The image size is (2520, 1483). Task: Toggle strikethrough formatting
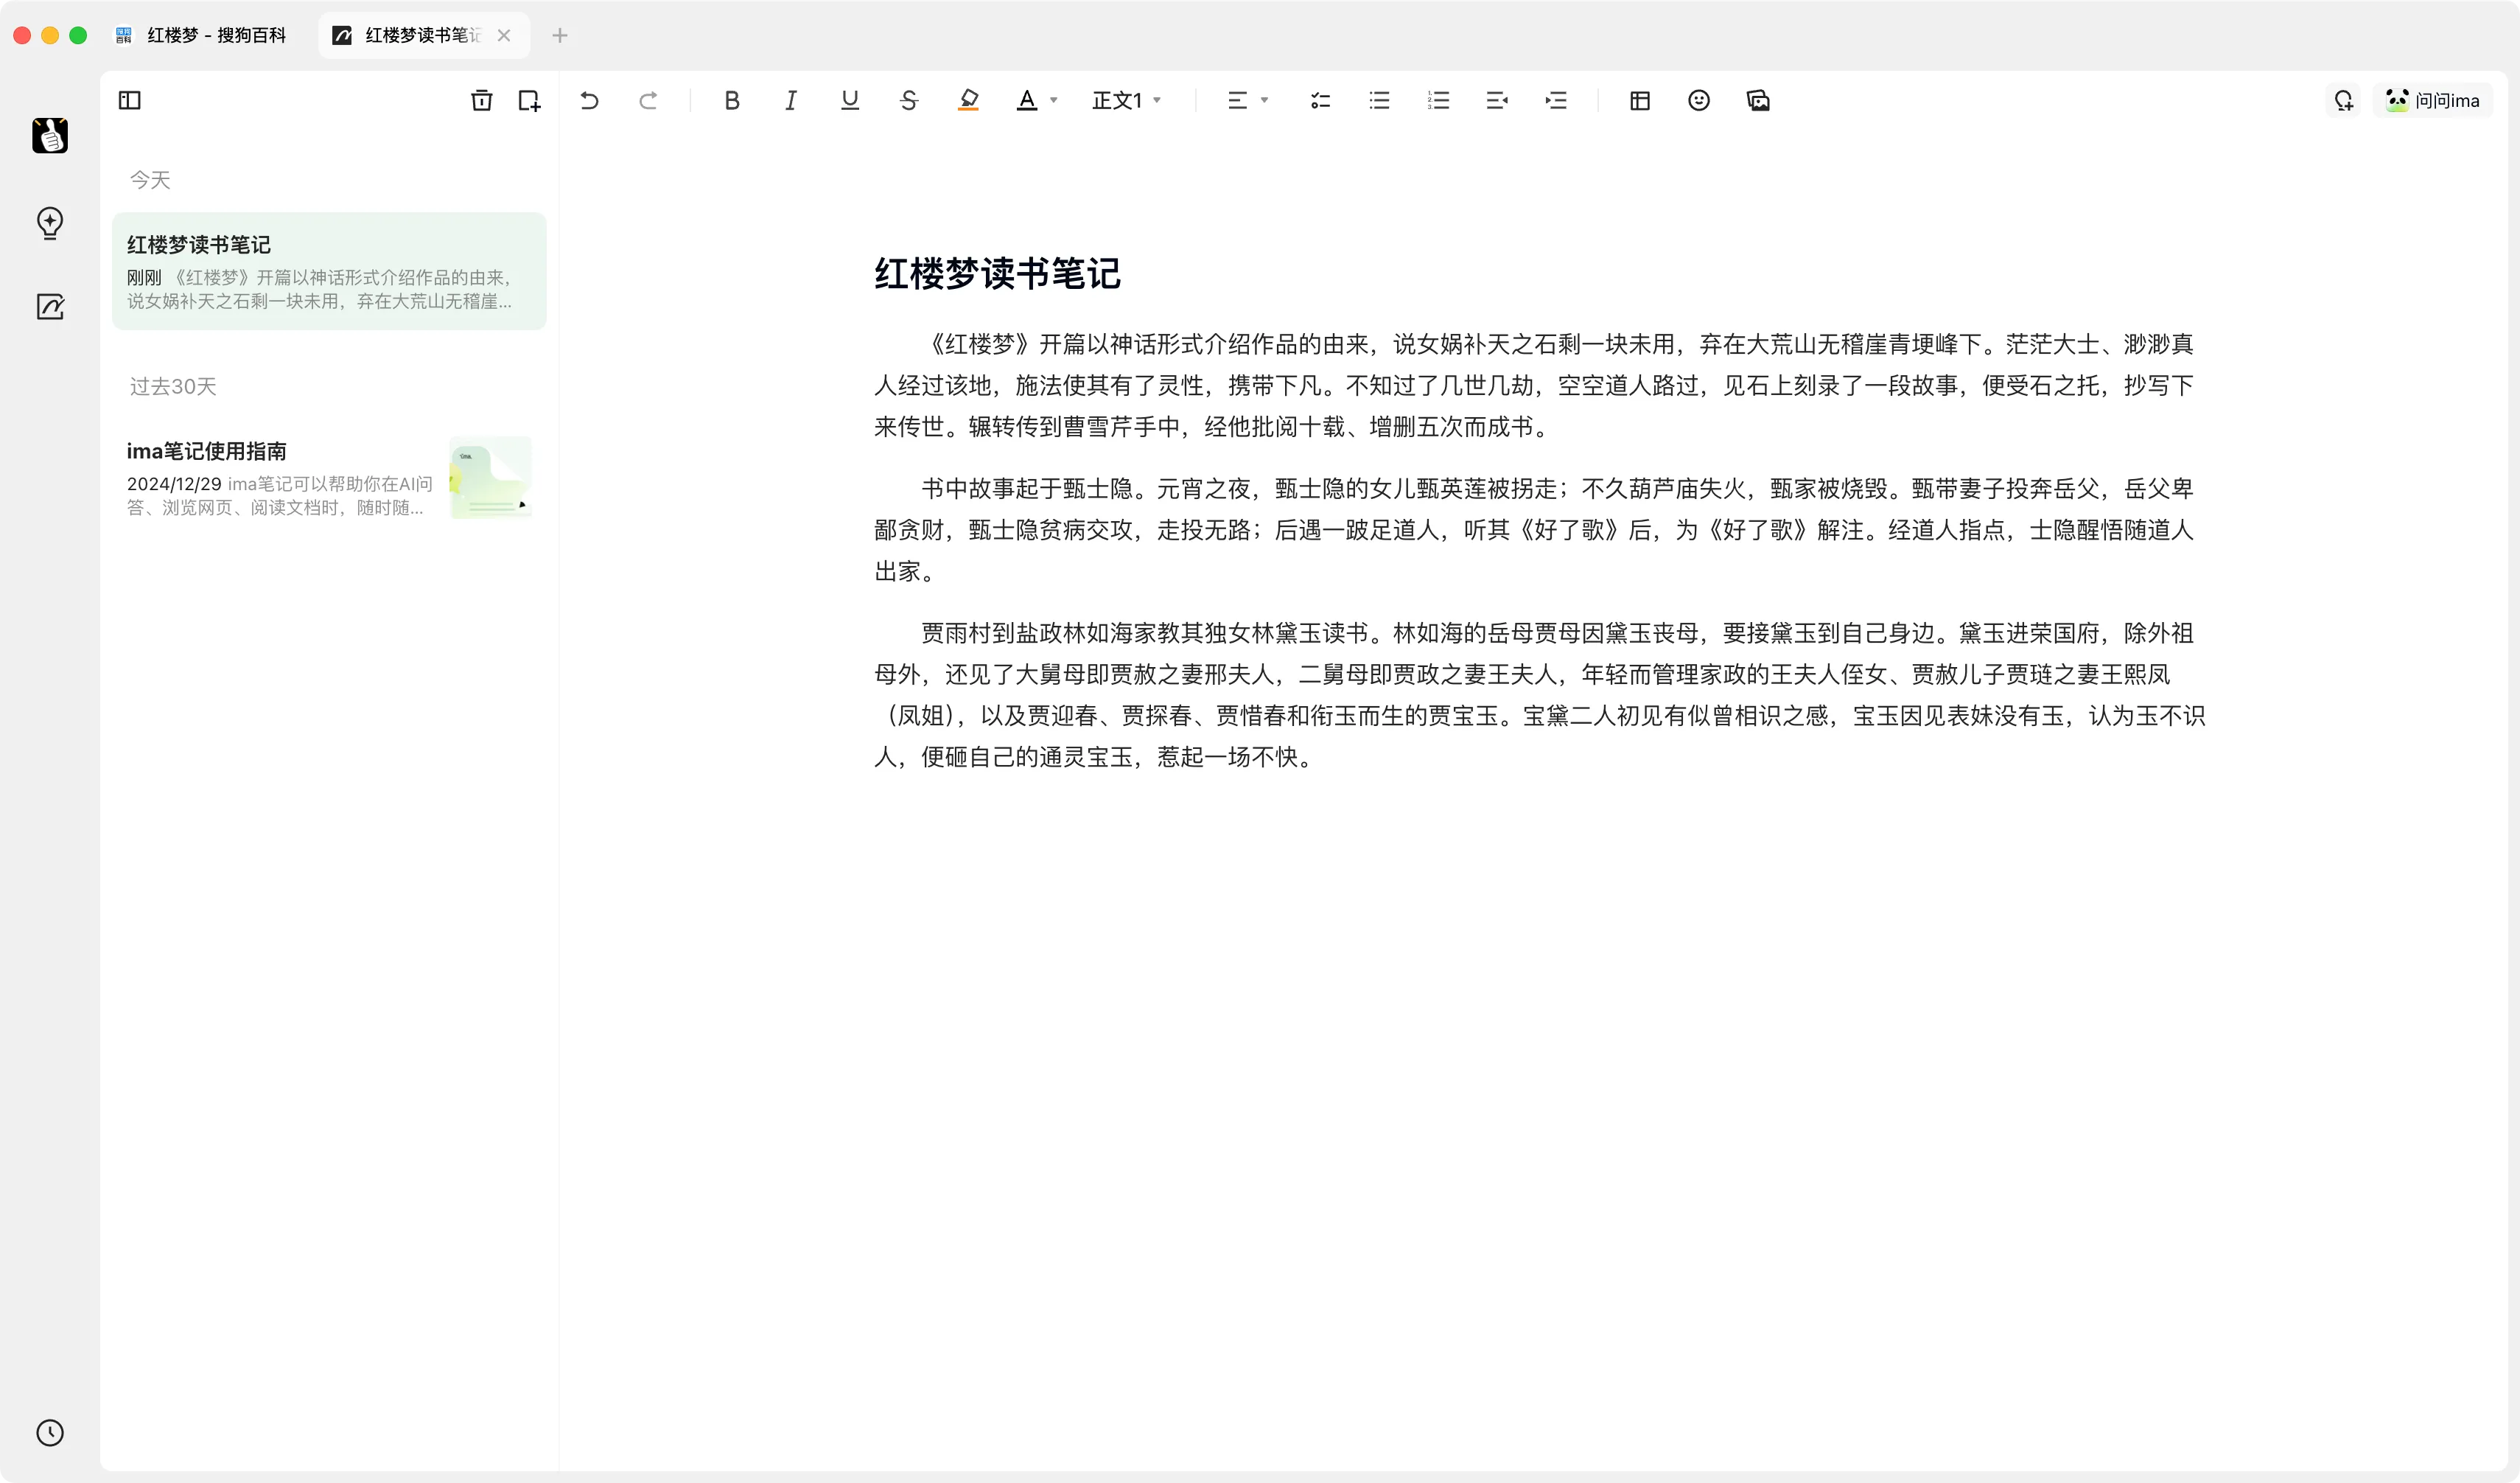(x=908, y=100)
